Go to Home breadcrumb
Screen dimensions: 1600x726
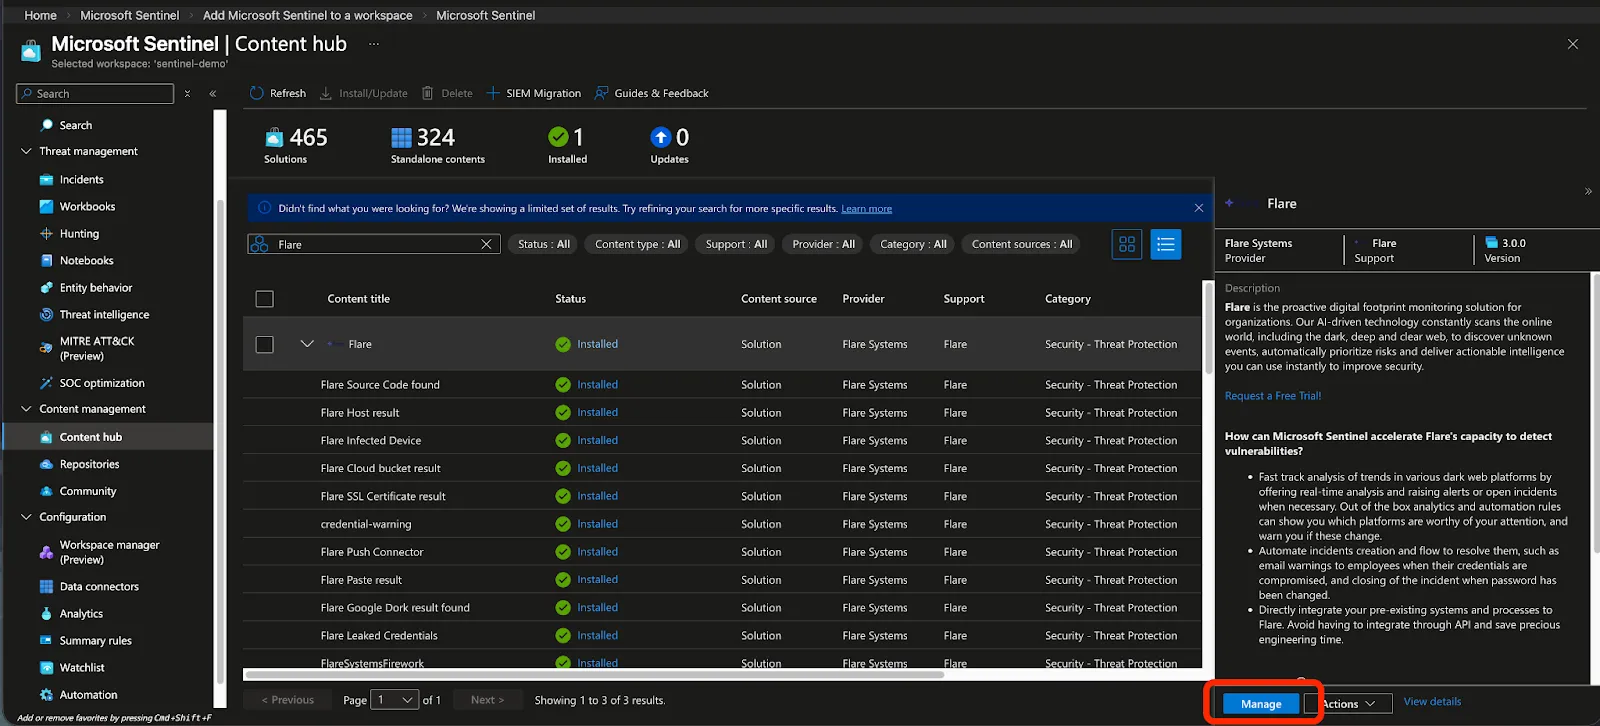[x=40, y=15]
